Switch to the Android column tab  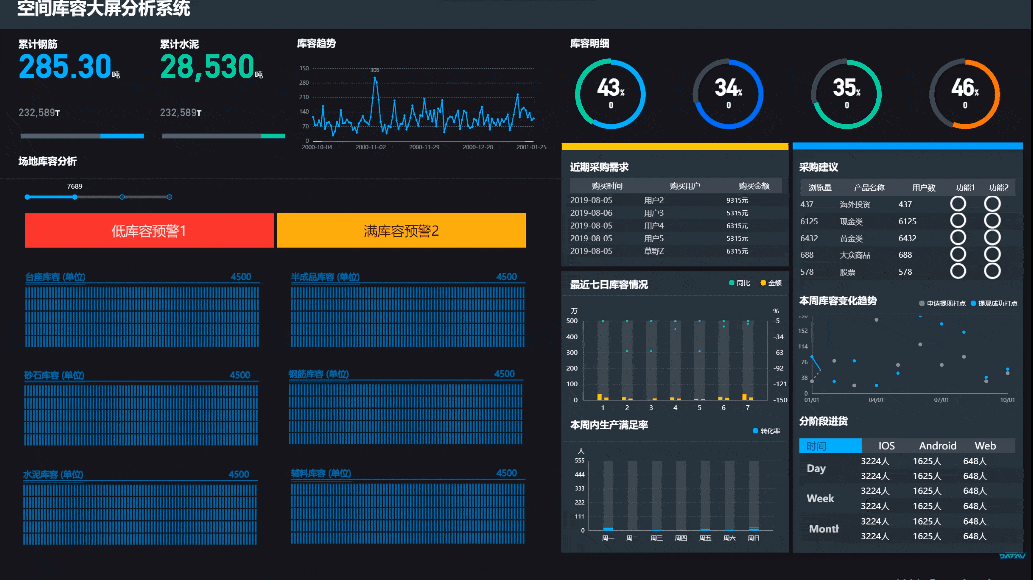[x=937, y=446]
